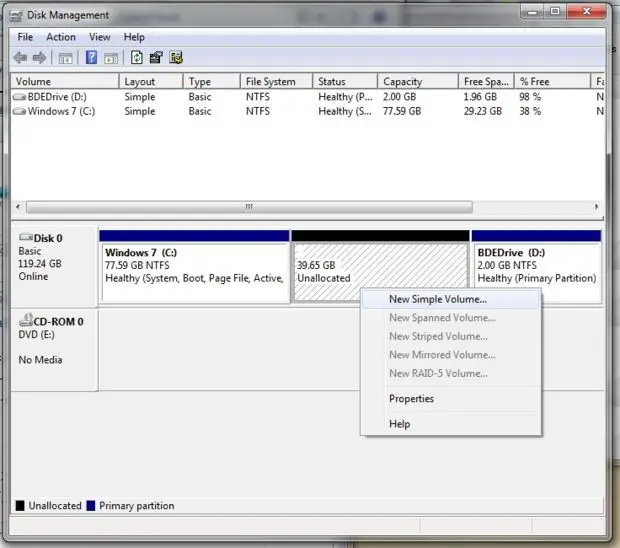The image size is (620, 548).
Task: Click the Back arrow toolbar icon
Action: 20,58
